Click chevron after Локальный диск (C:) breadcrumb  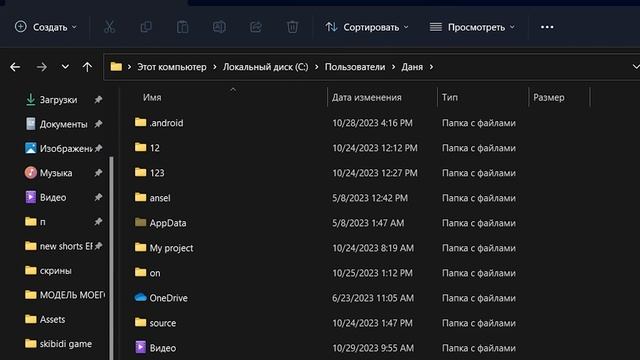coord(316,67)
